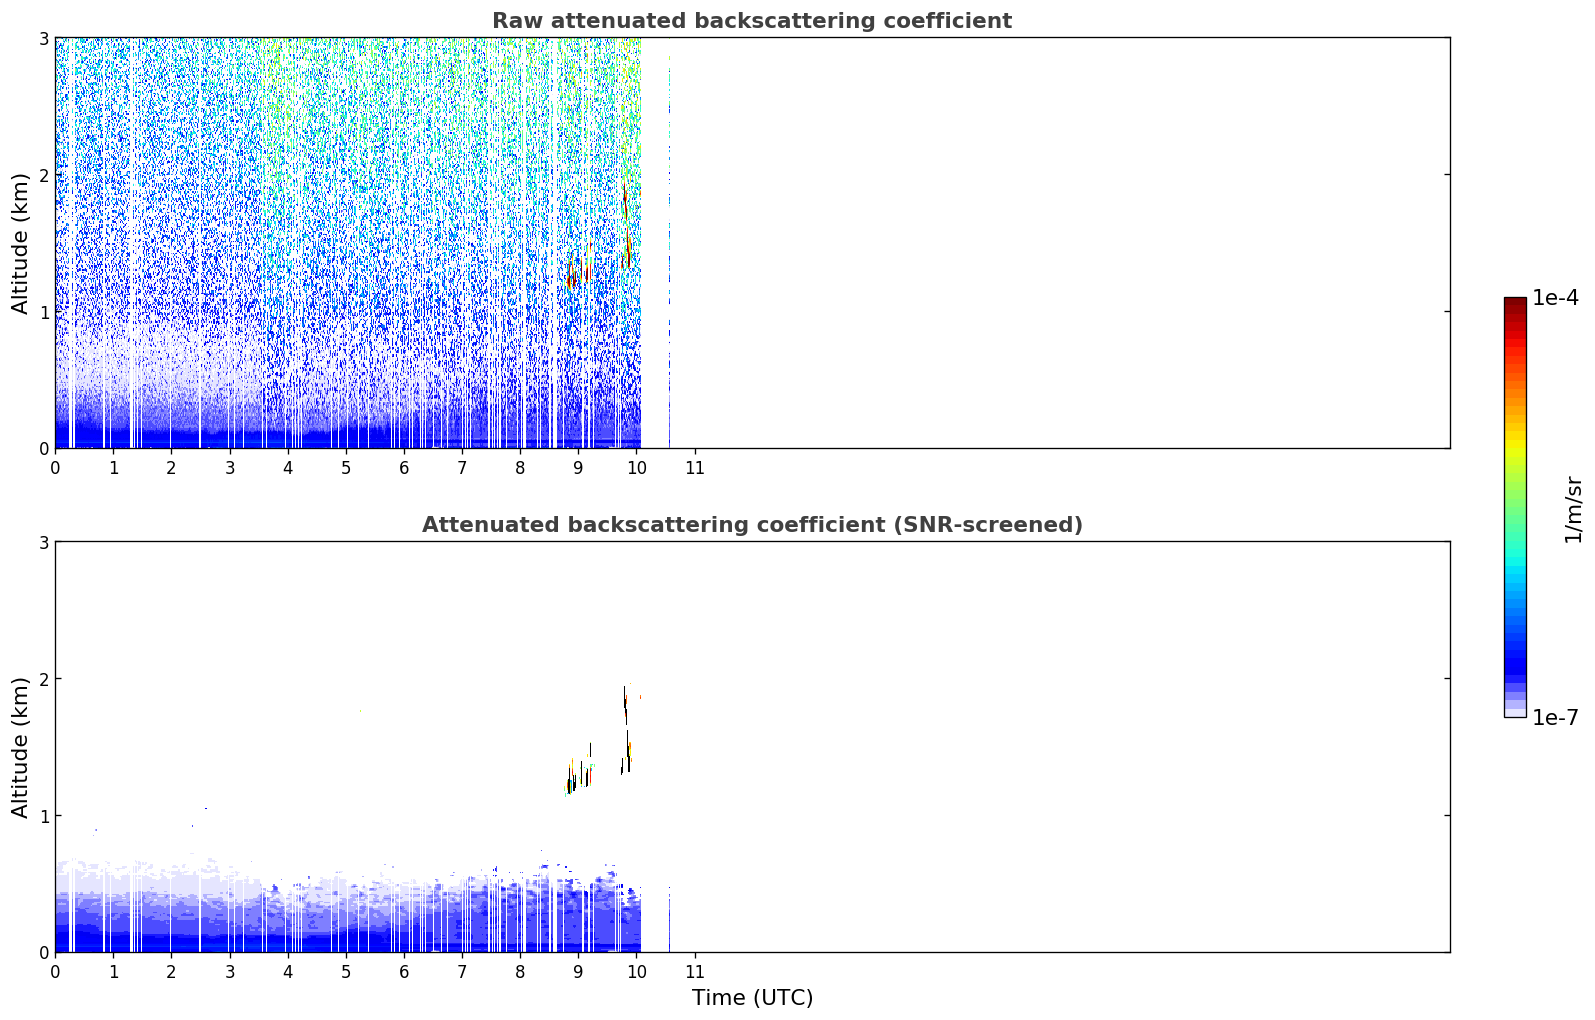Click the '1e-7' colorbar minimum label
This screenshot has height=1020, width=1595.
pos(1556,718)
